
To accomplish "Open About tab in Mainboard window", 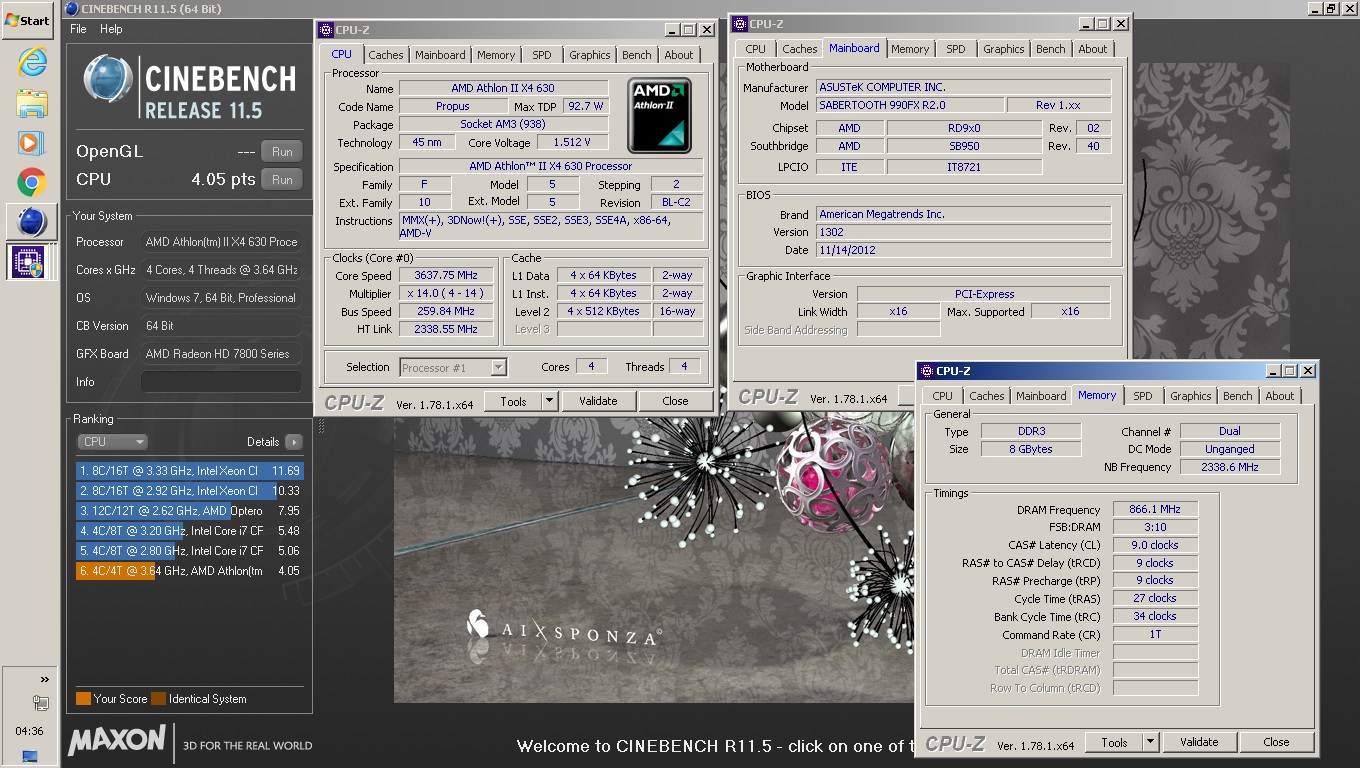I will pyautogui.click(x=1093, y=49).
